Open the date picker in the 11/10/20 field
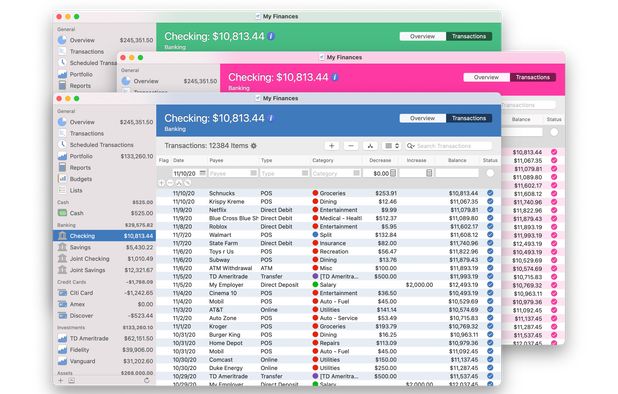This screenshot has height=394, width=618. [203, 173]
